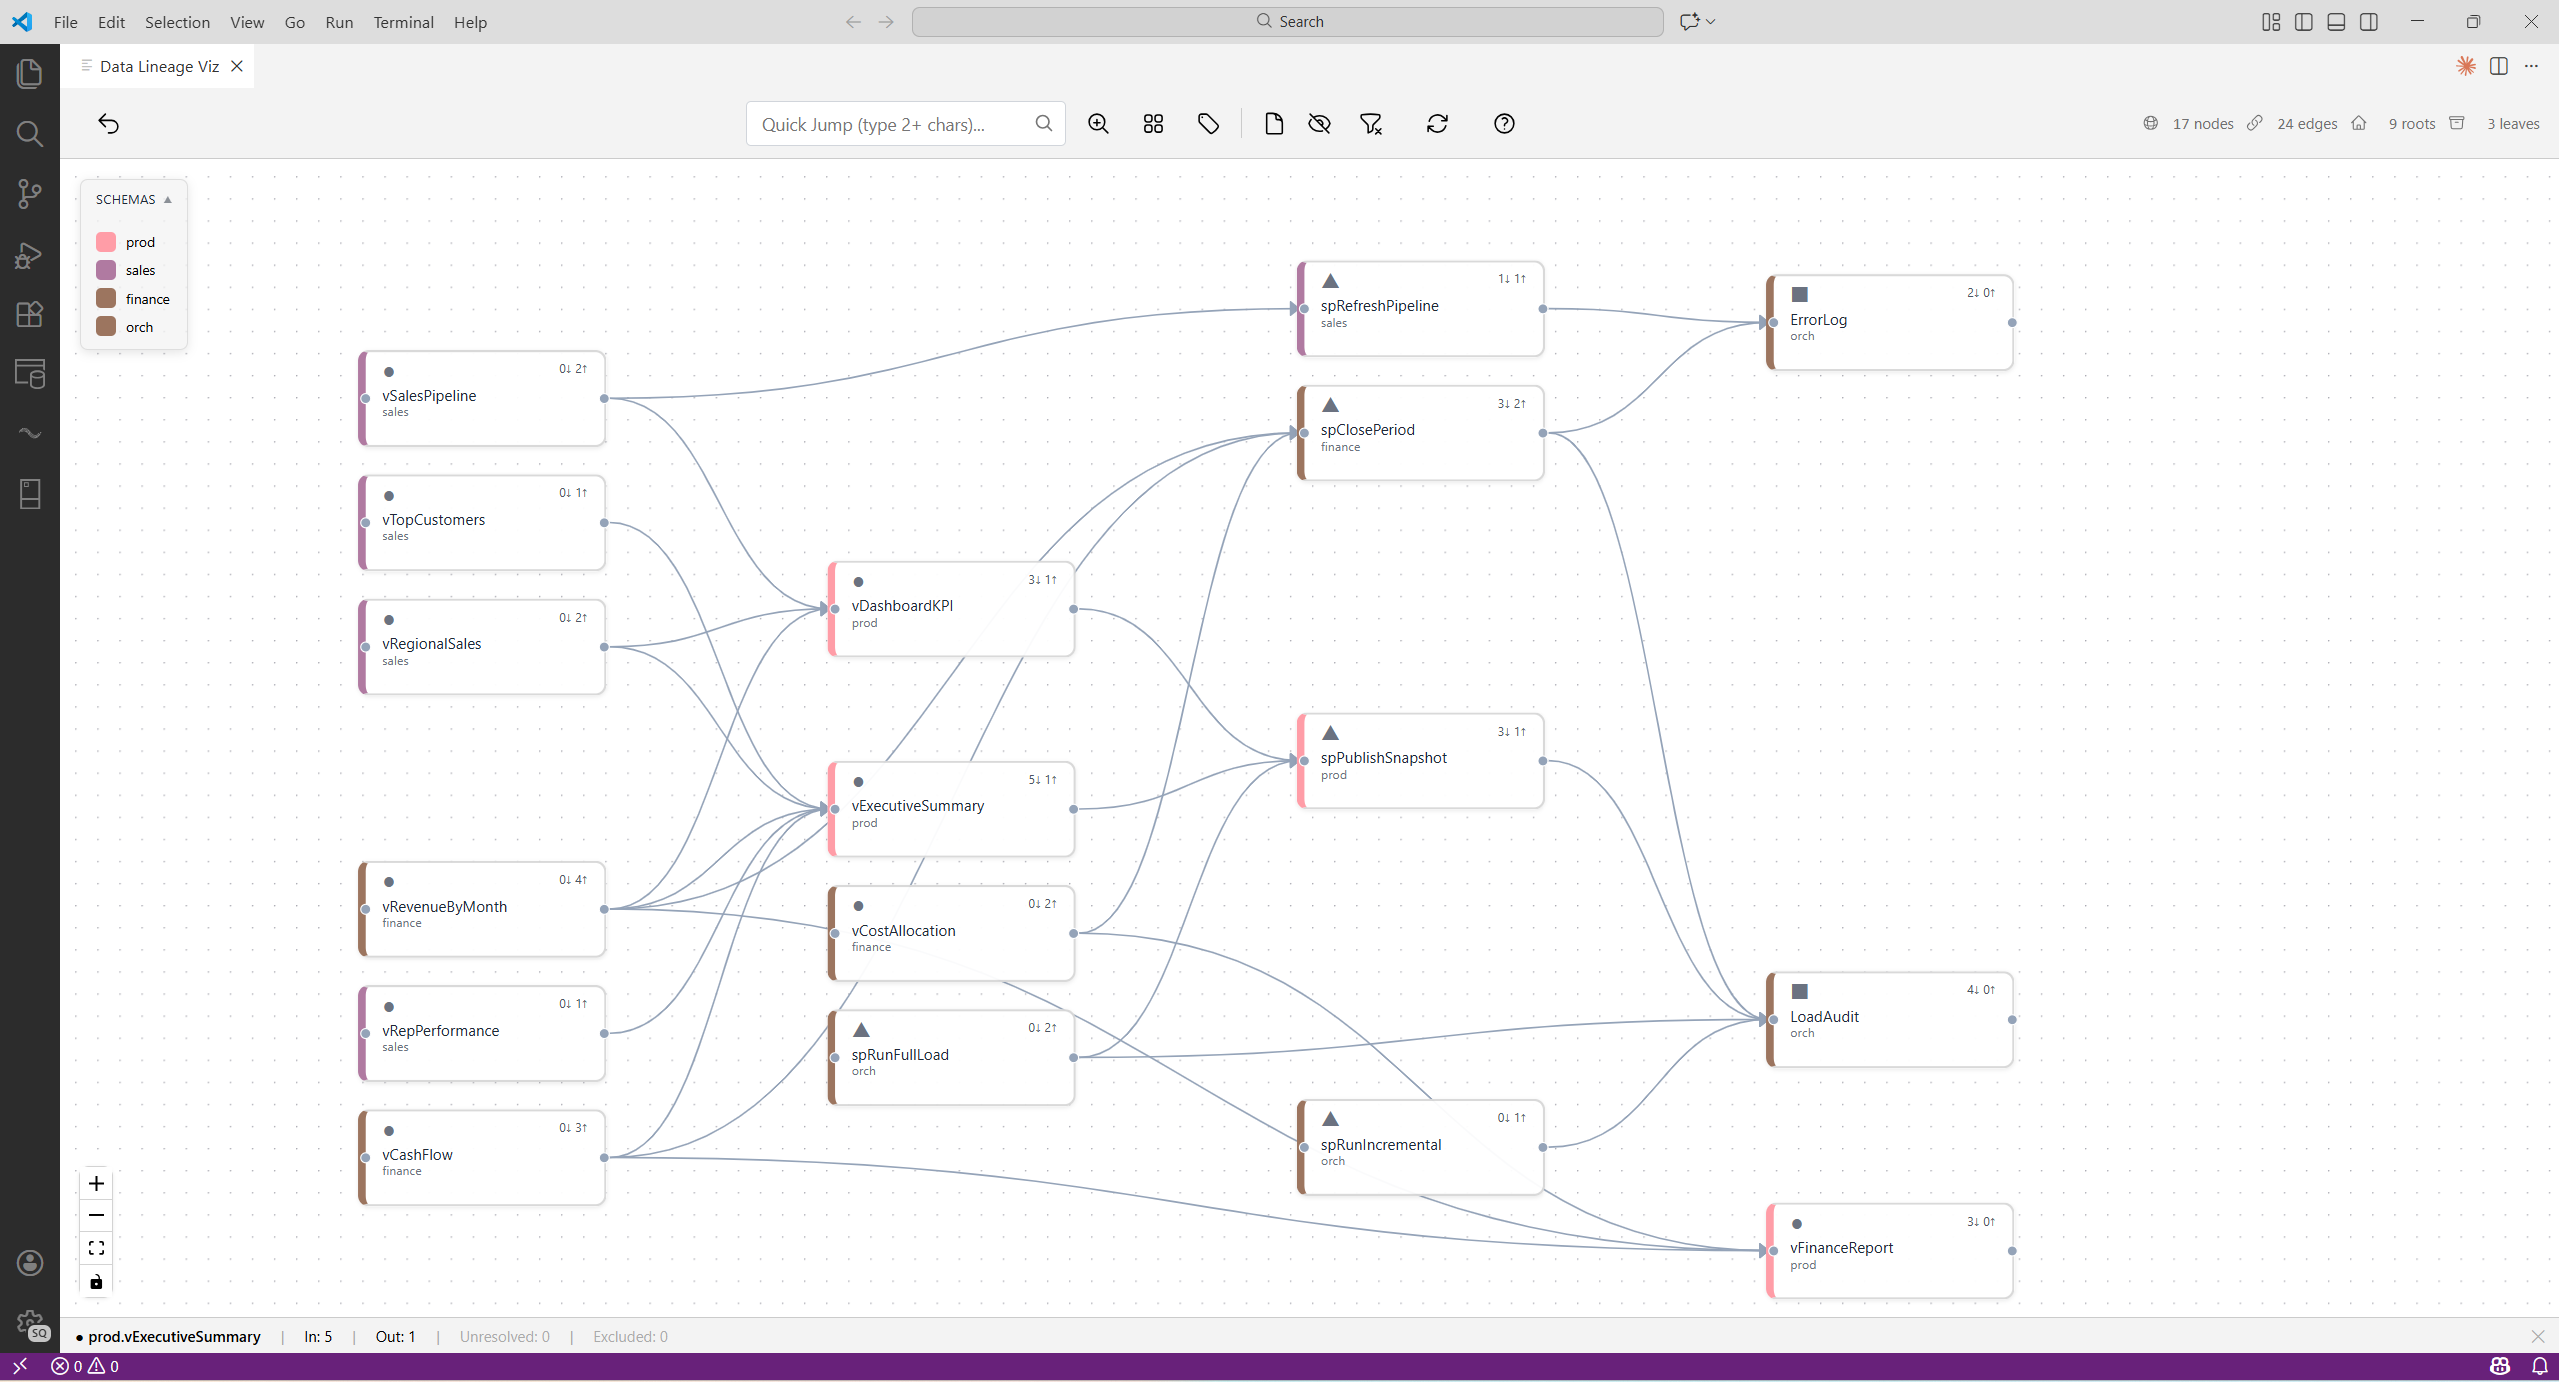Open the Explorer view in activity bar
The width and height of the screenshot is (2559, 1382).
coord(30,73)
